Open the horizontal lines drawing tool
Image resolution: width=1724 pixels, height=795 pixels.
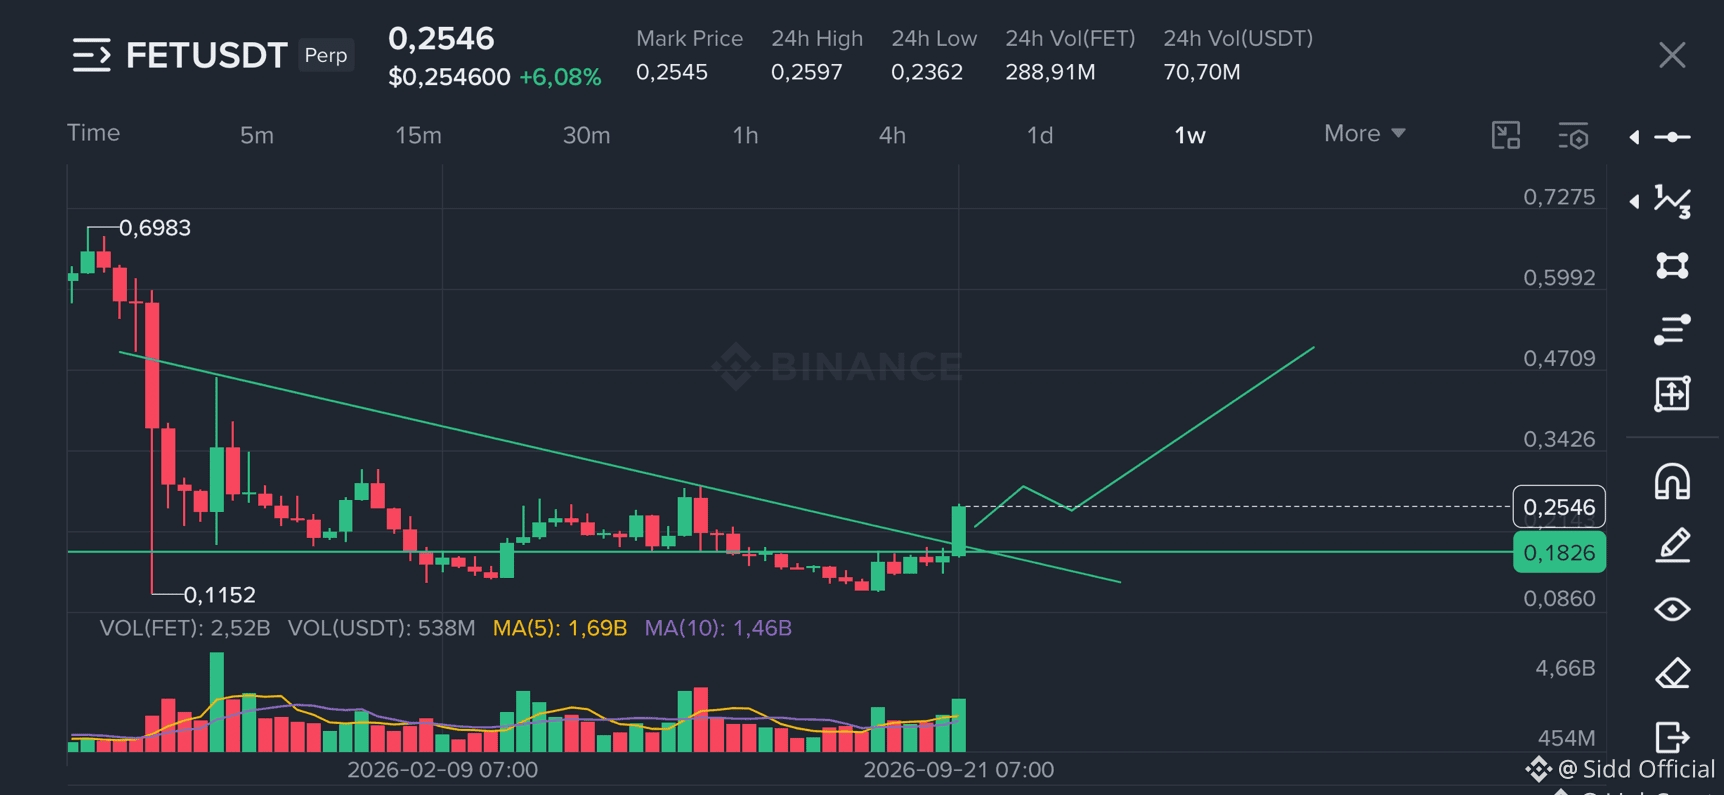(x=1672, y=329)
